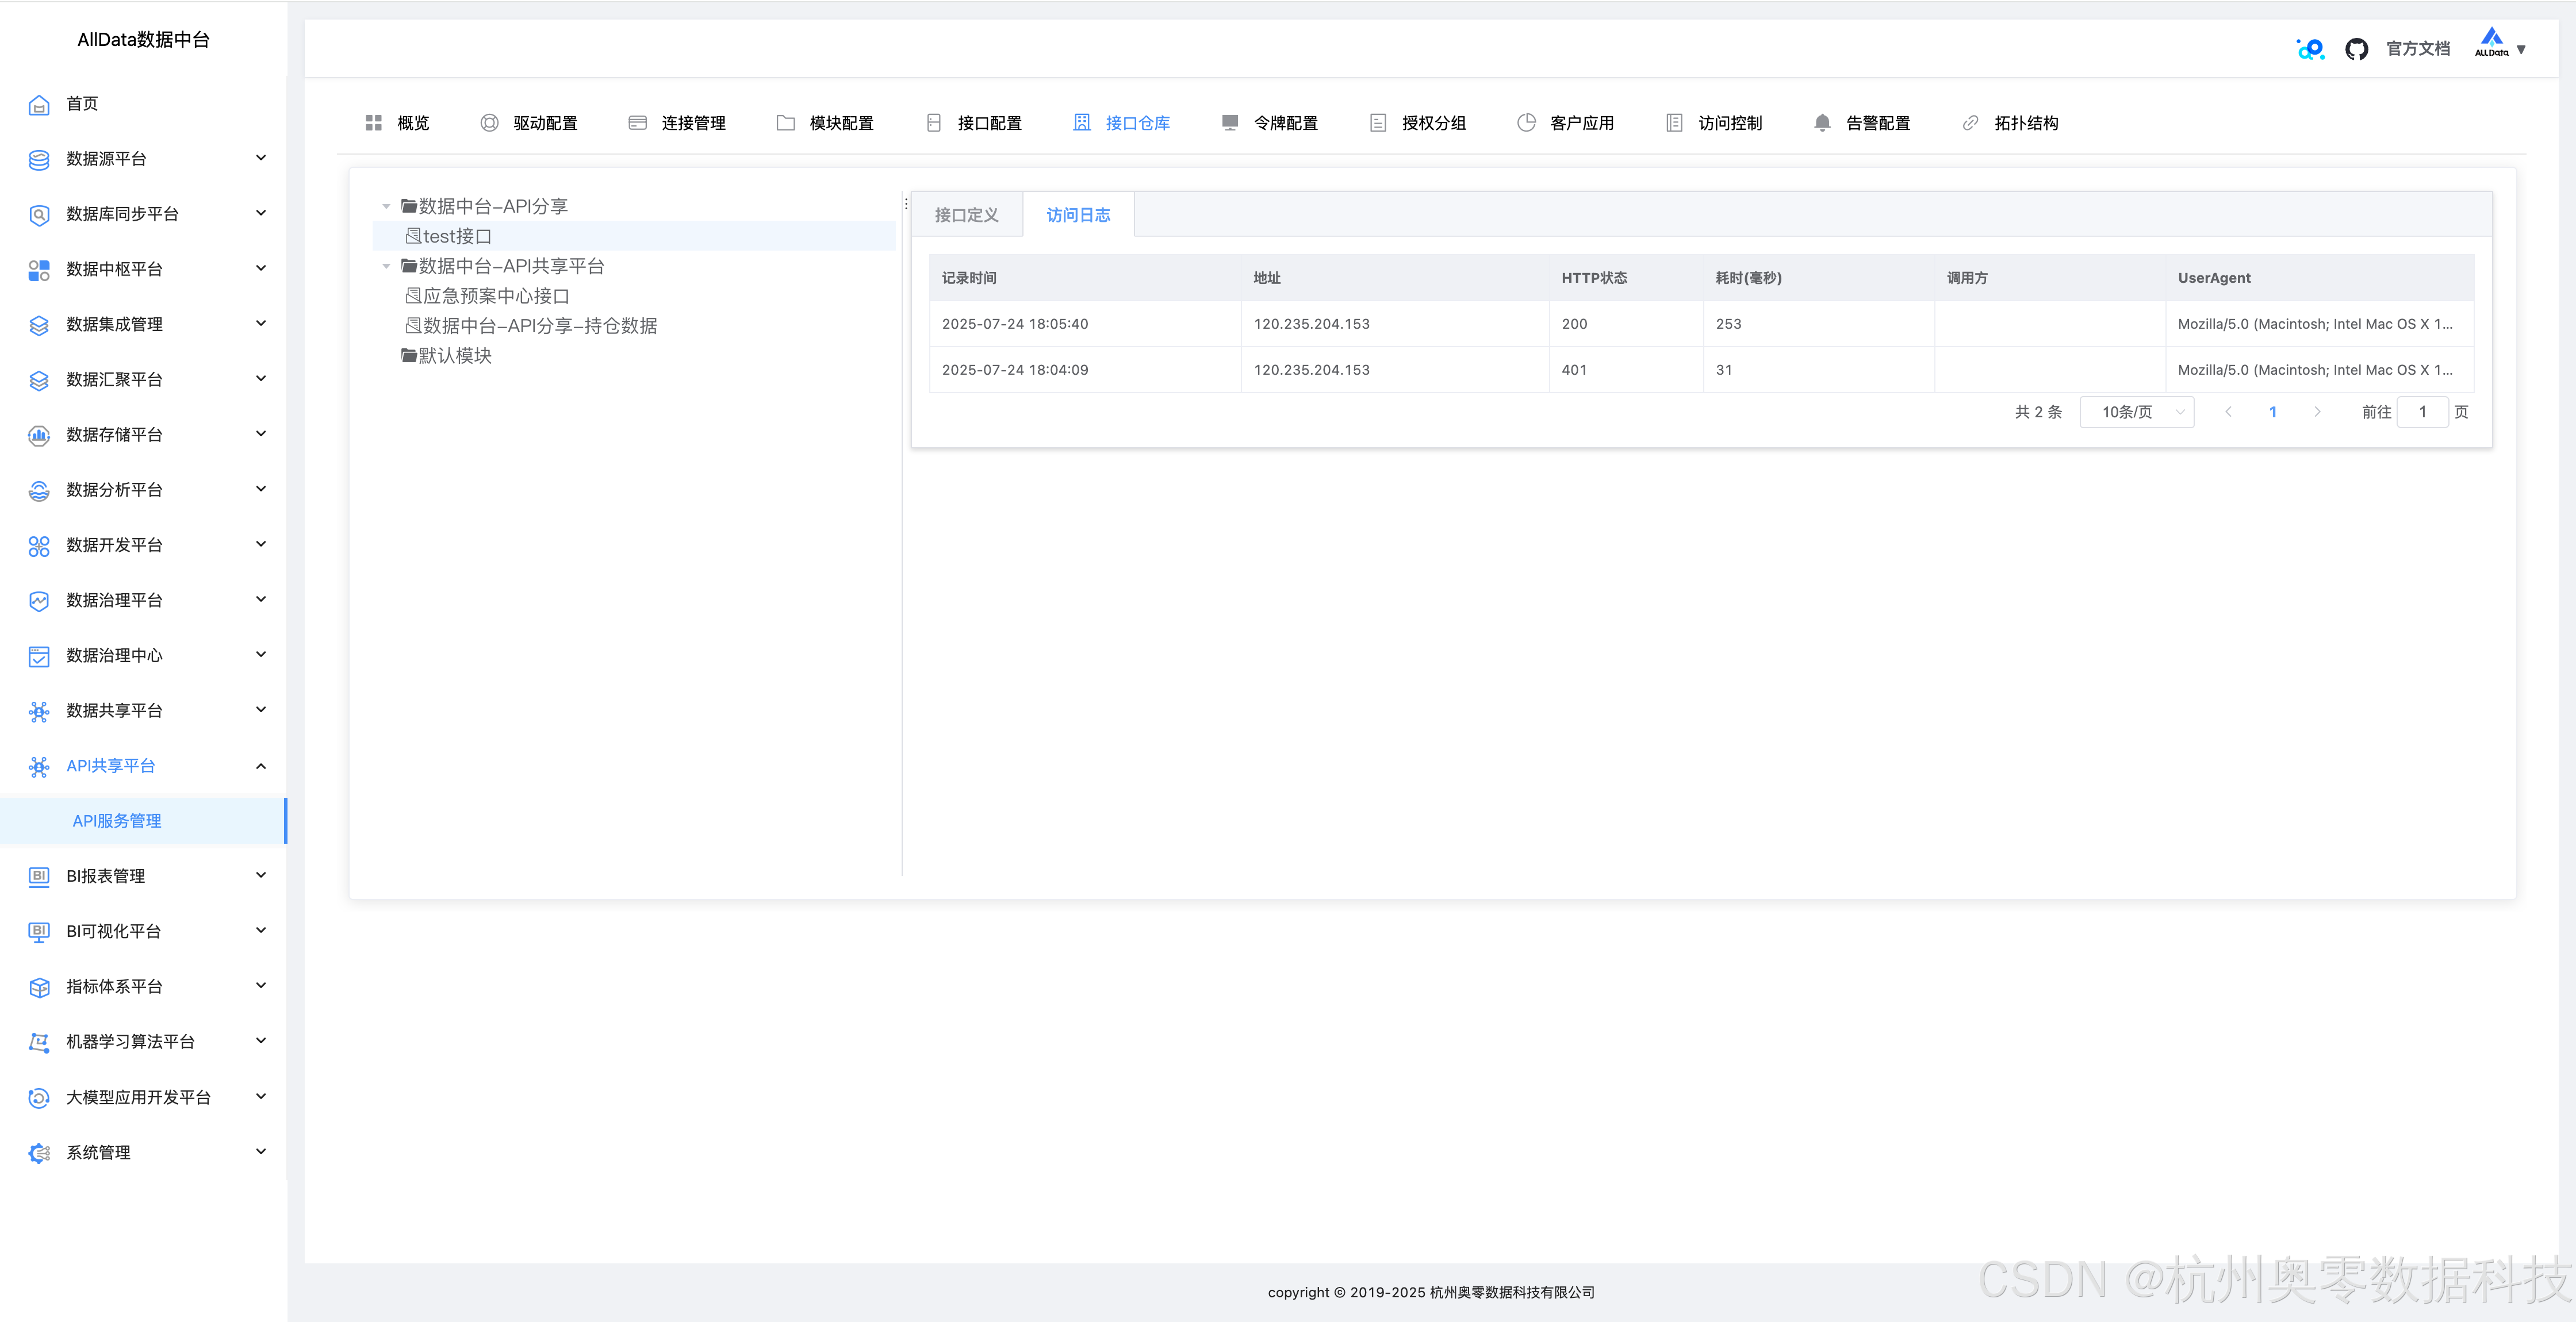The image size is (2576, 1322).
Task: Click the 拓扑结构 link icon
Action: click(x=1970, y=123)
